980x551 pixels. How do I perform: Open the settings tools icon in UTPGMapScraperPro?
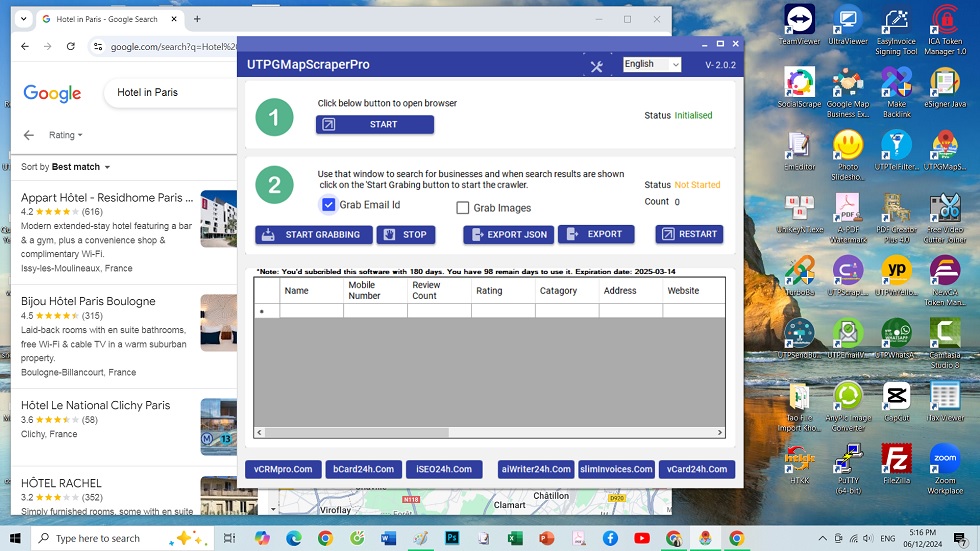click(597, 66)
